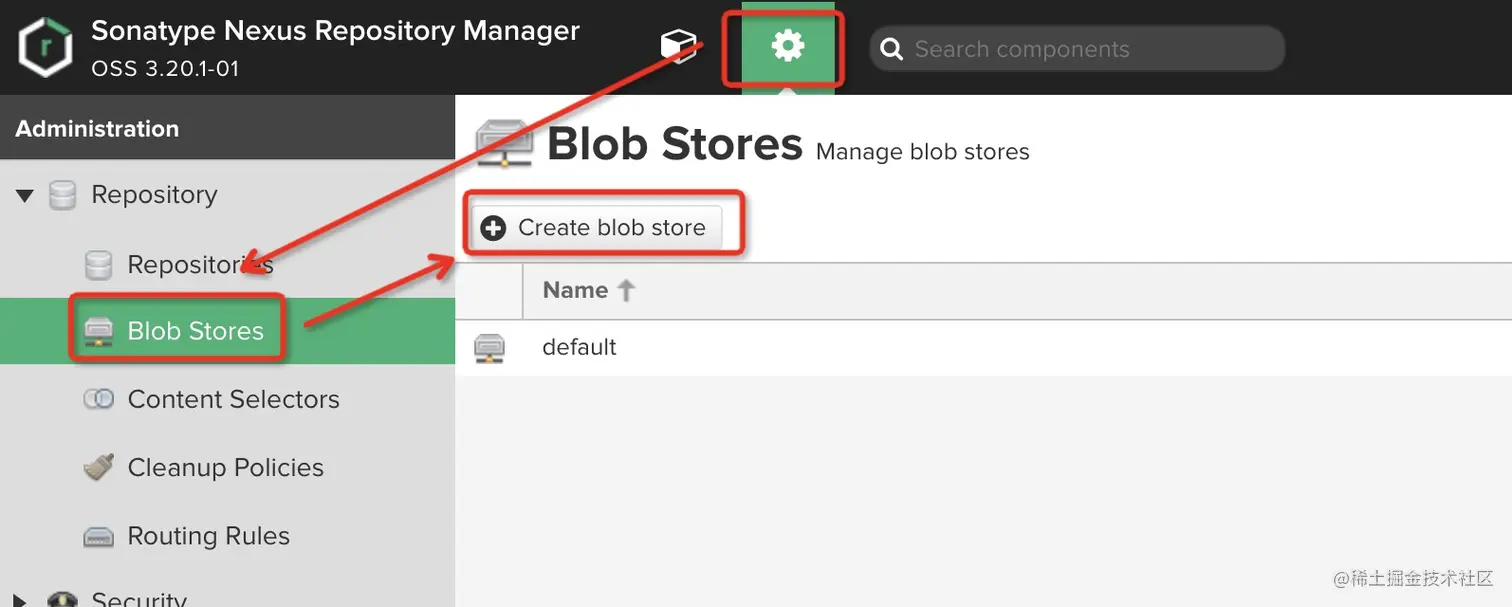Click the Browse cube icon in header
The height and width of the screenshot is (607, 1512).
(678, 47)
